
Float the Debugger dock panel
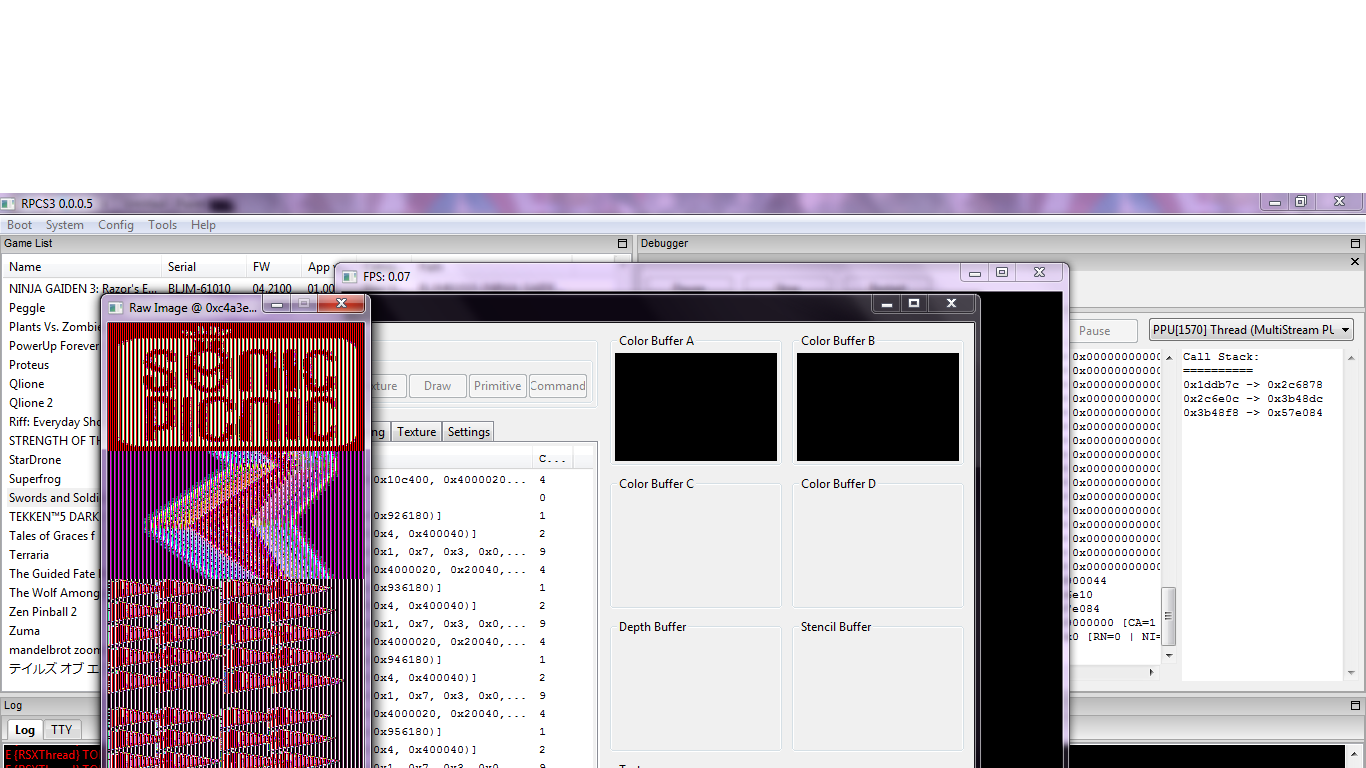coord(1356,244)
